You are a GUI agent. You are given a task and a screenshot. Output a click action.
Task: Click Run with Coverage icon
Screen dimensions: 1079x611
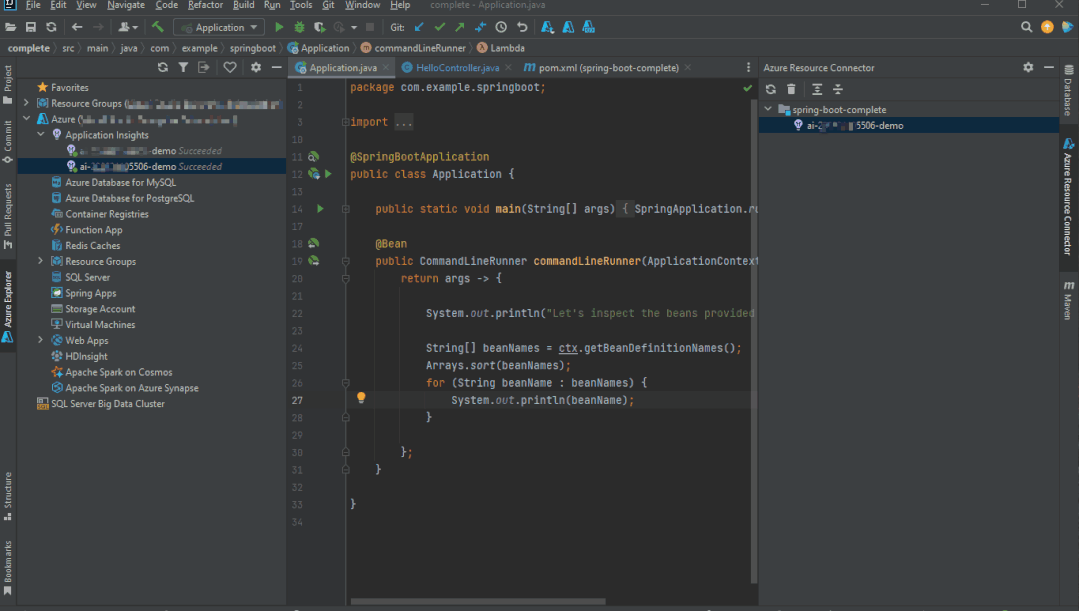point(319,28)
